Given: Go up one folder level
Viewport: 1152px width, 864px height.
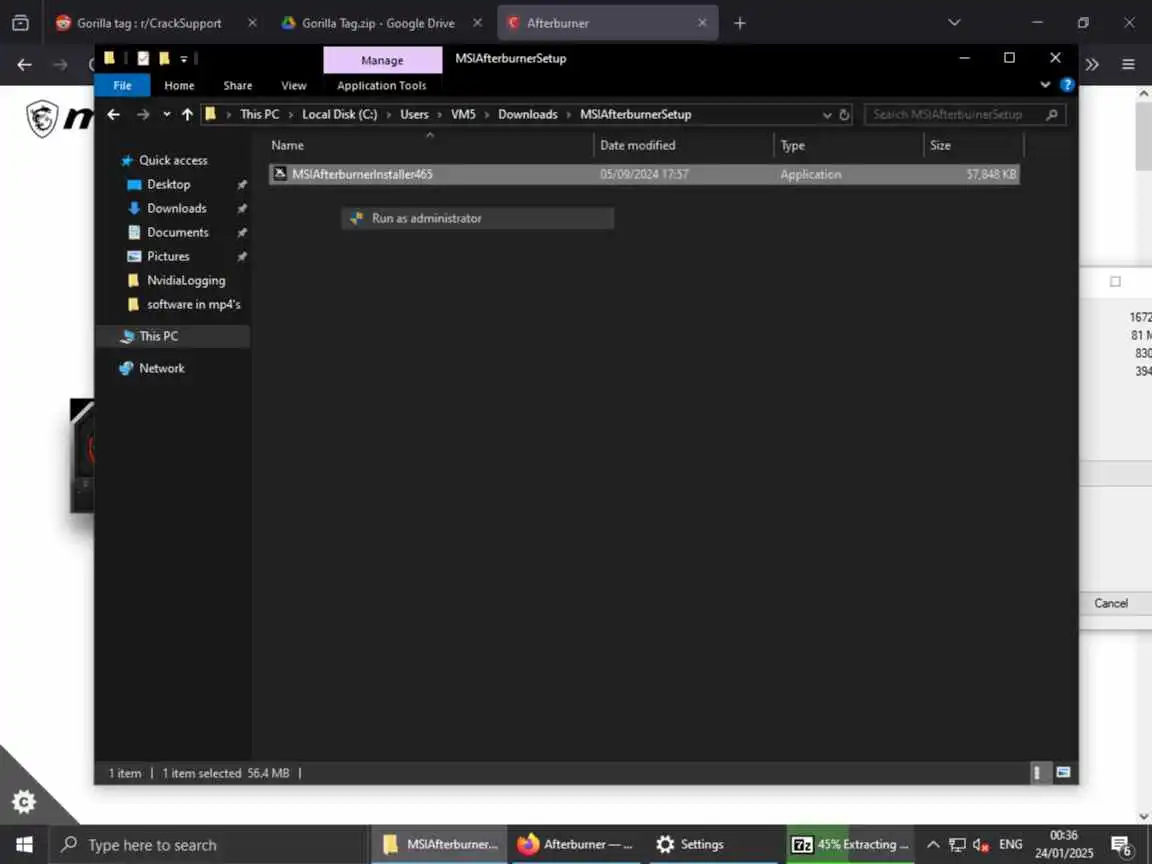Looking at the screenshot, I should (187, 115).
